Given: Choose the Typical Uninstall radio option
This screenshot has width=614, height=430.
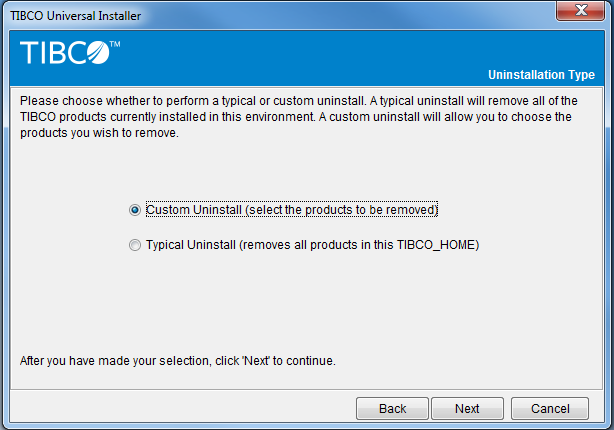Looking at the screenshot, I should (135, 245).
